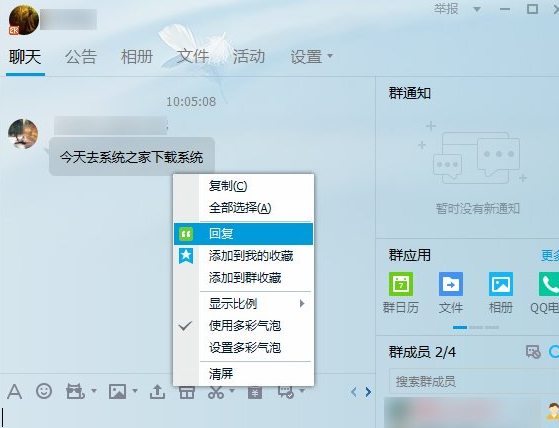Click 暂时没有新通知 text
Viewport: 559px width, 428px height.
pos(478,208)
